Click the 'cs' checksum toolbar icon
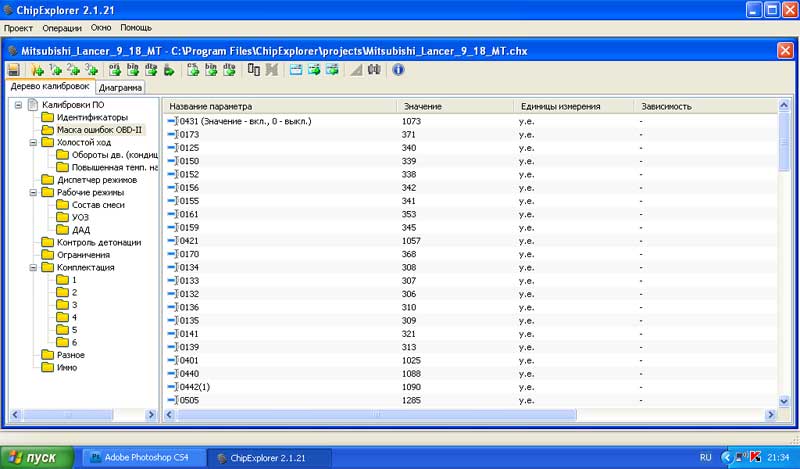800x469 pixels. click(x=194, y=70)
